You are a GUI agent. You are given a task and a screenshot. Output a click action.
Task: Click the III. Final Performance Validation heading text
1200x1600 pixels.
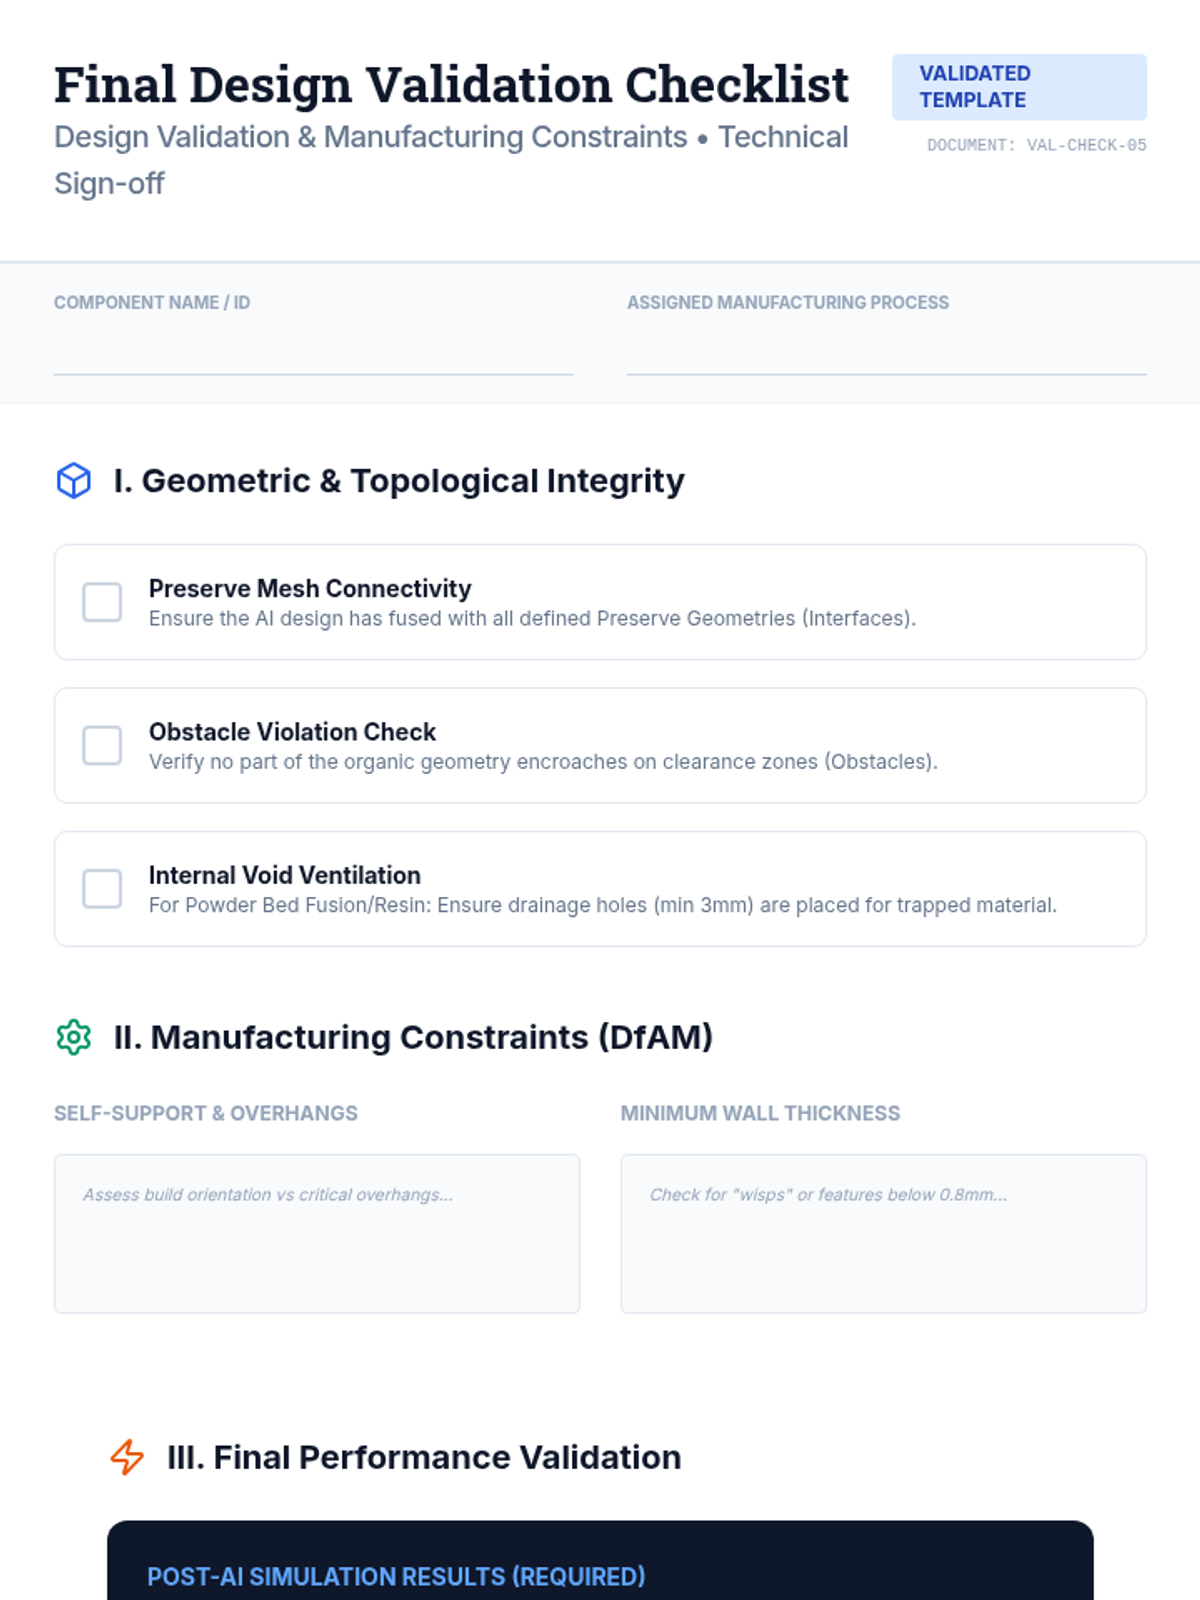[x=424, y=1457]
